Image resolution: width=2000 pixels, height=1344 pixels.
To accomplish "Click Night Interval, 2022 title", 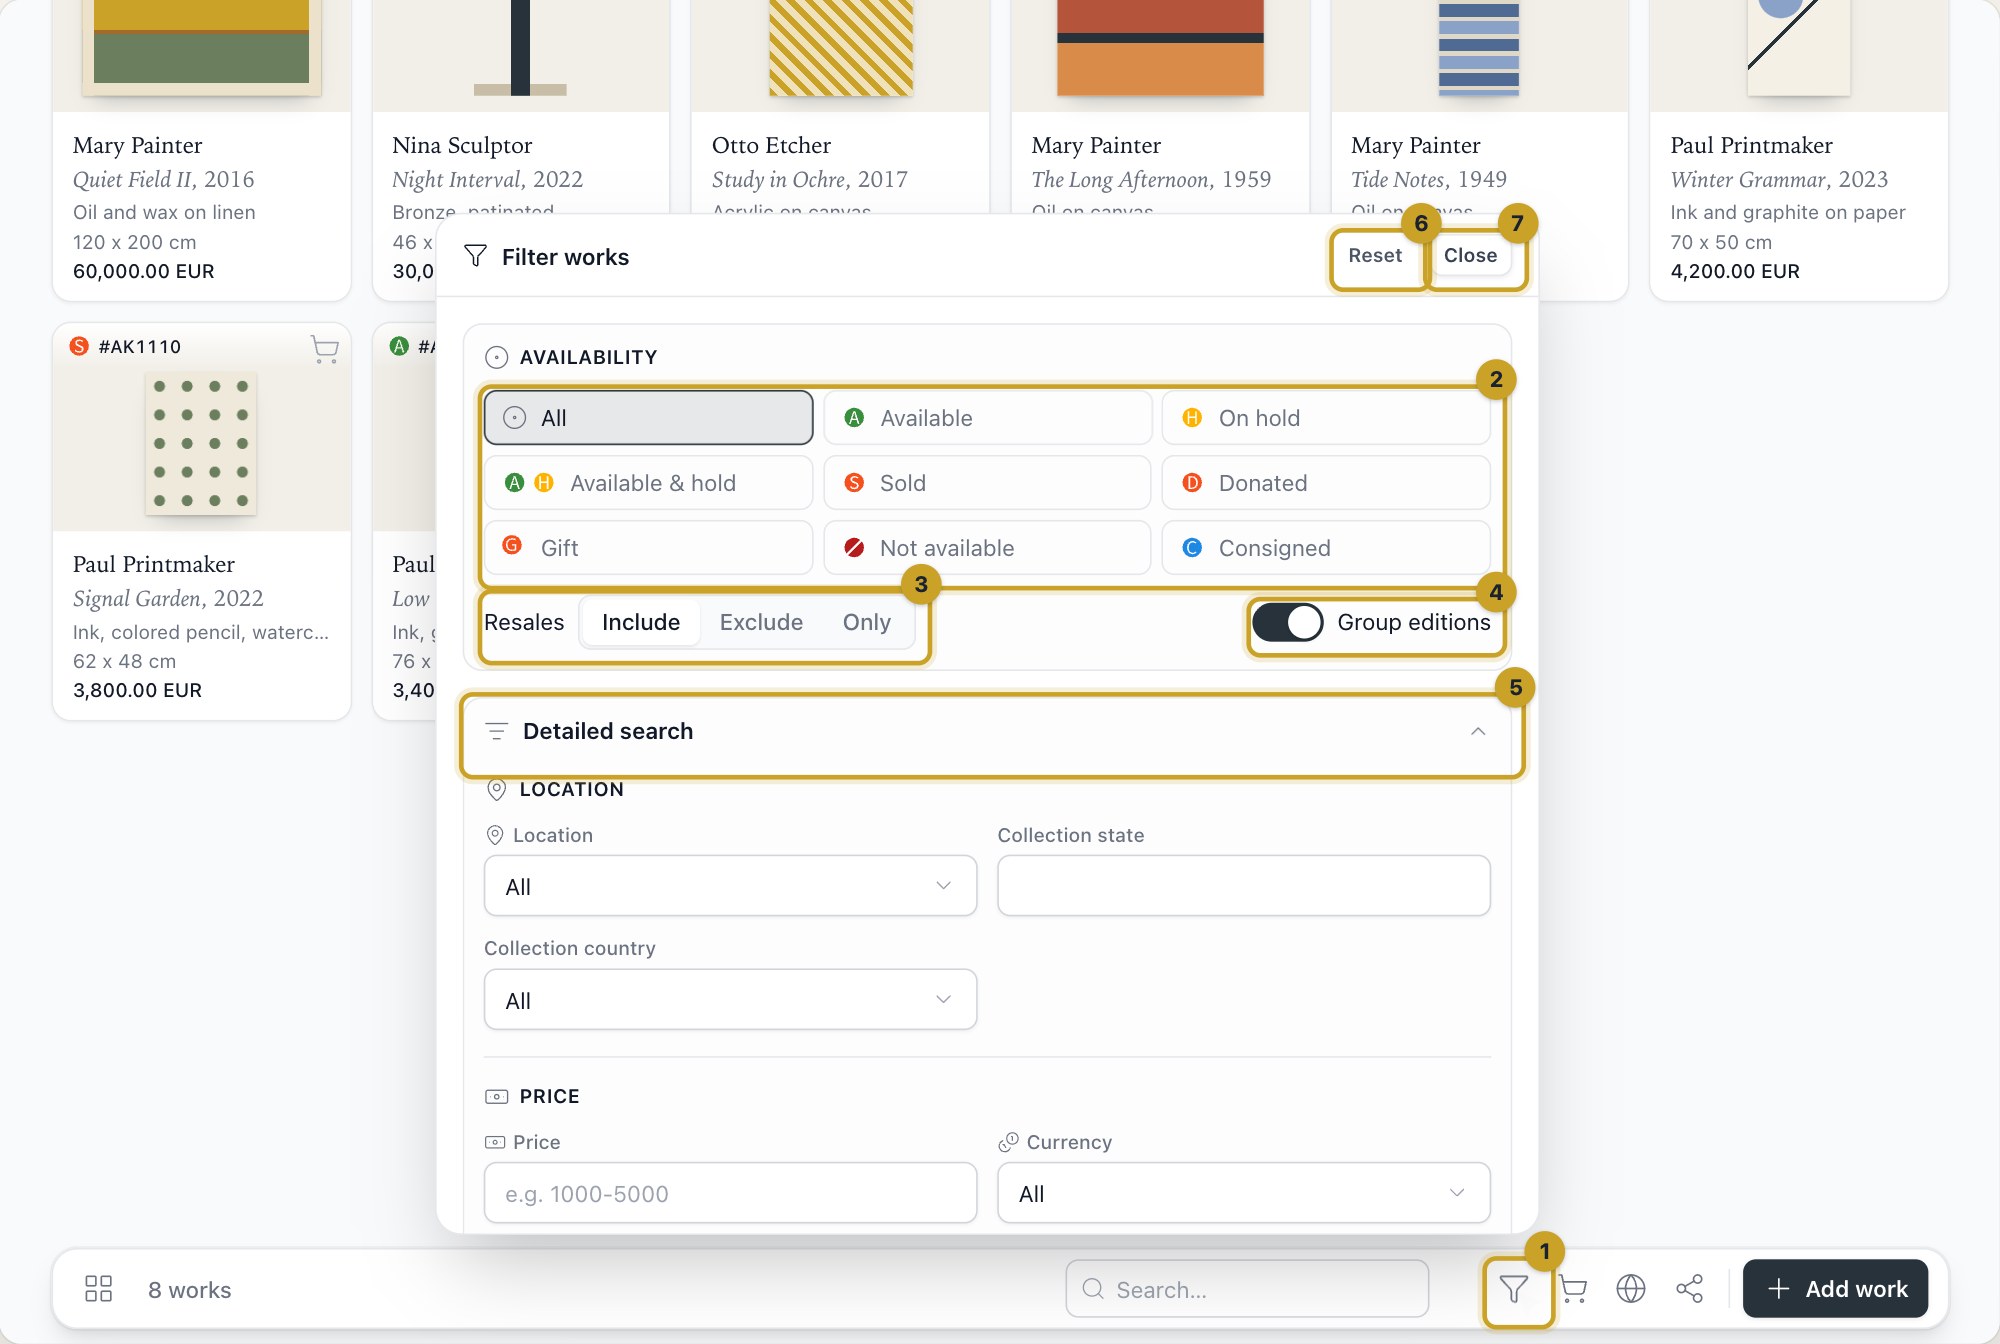I will click(x=487, y=180).
